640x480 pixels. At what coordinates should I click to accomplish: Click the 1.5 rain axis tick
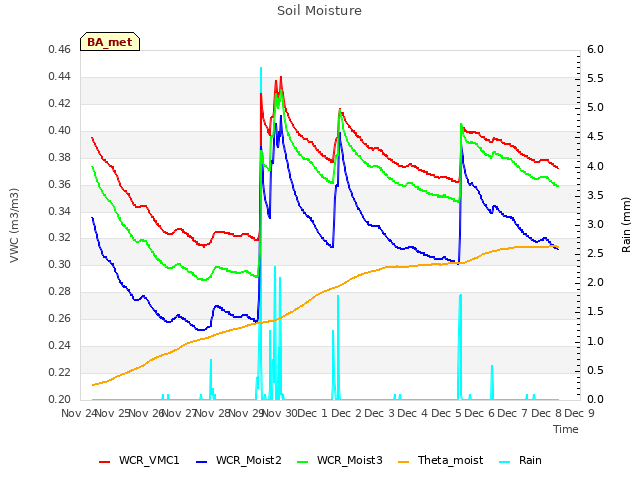[595, 312]
